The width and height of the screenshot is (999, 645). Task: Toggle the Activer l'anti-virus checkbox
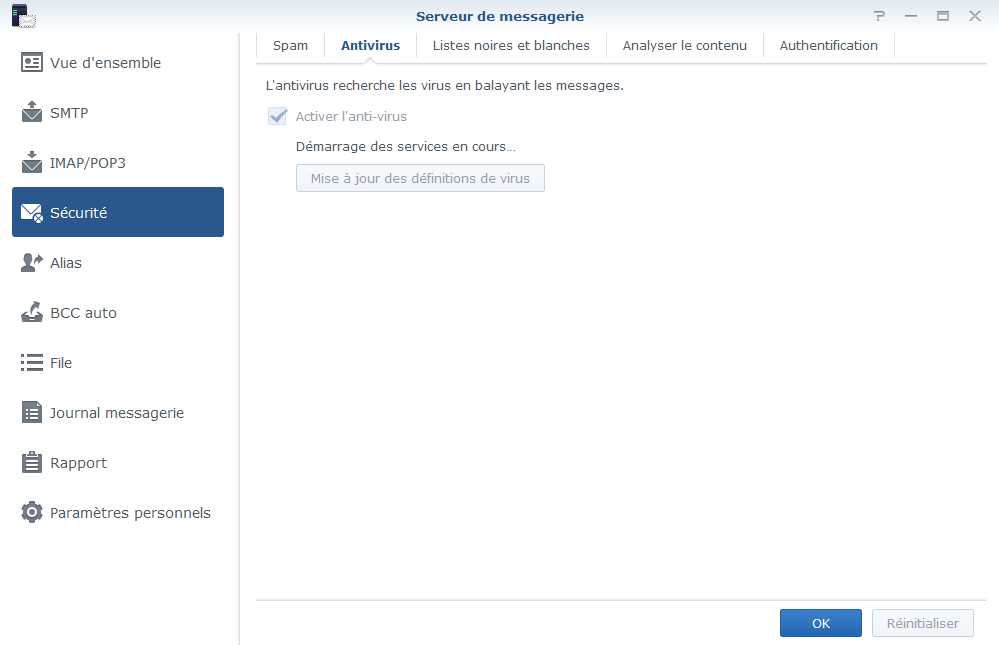pyautogui.click(x=278, y=116)
